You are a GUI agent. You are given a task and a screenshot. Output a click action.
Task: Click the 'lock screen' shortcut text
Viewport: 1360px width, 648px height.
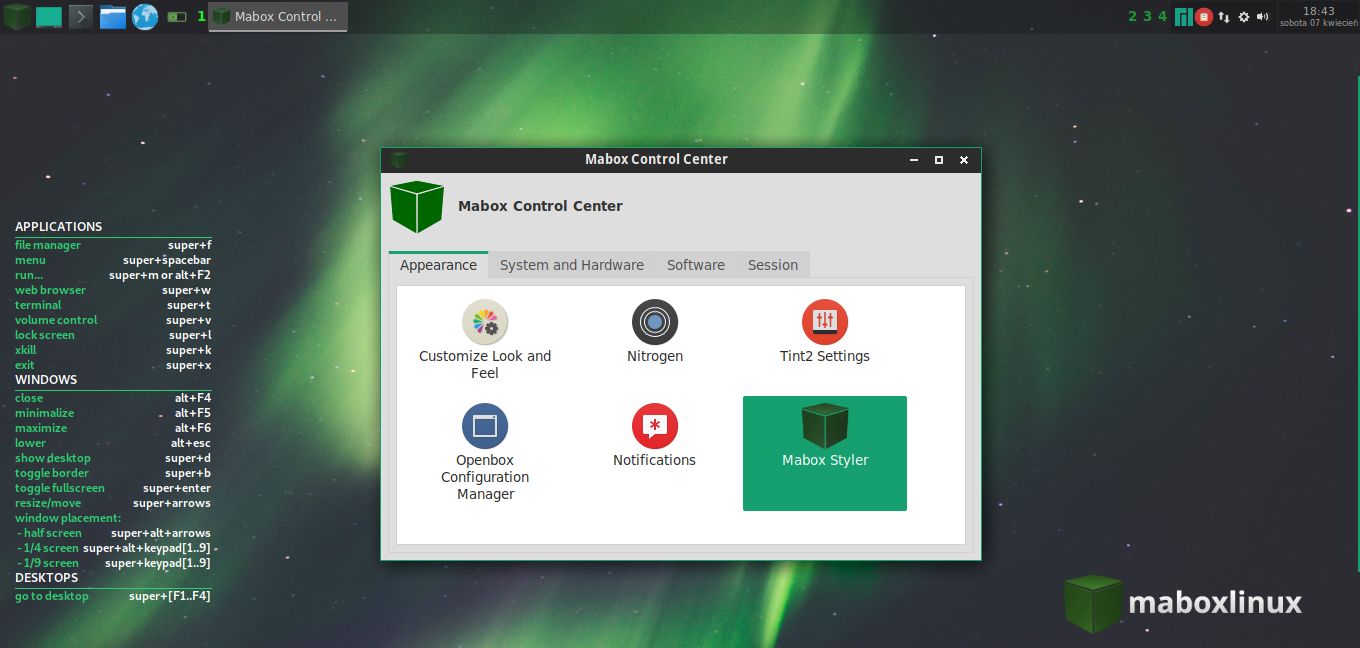click(45, 335)
